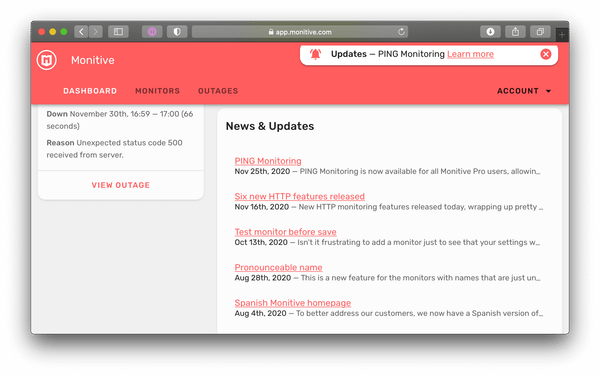This screenshot has height=375, width=600.
Task: Click the Nov 16th, 2020 summary line
Action: tap(389, 207)
